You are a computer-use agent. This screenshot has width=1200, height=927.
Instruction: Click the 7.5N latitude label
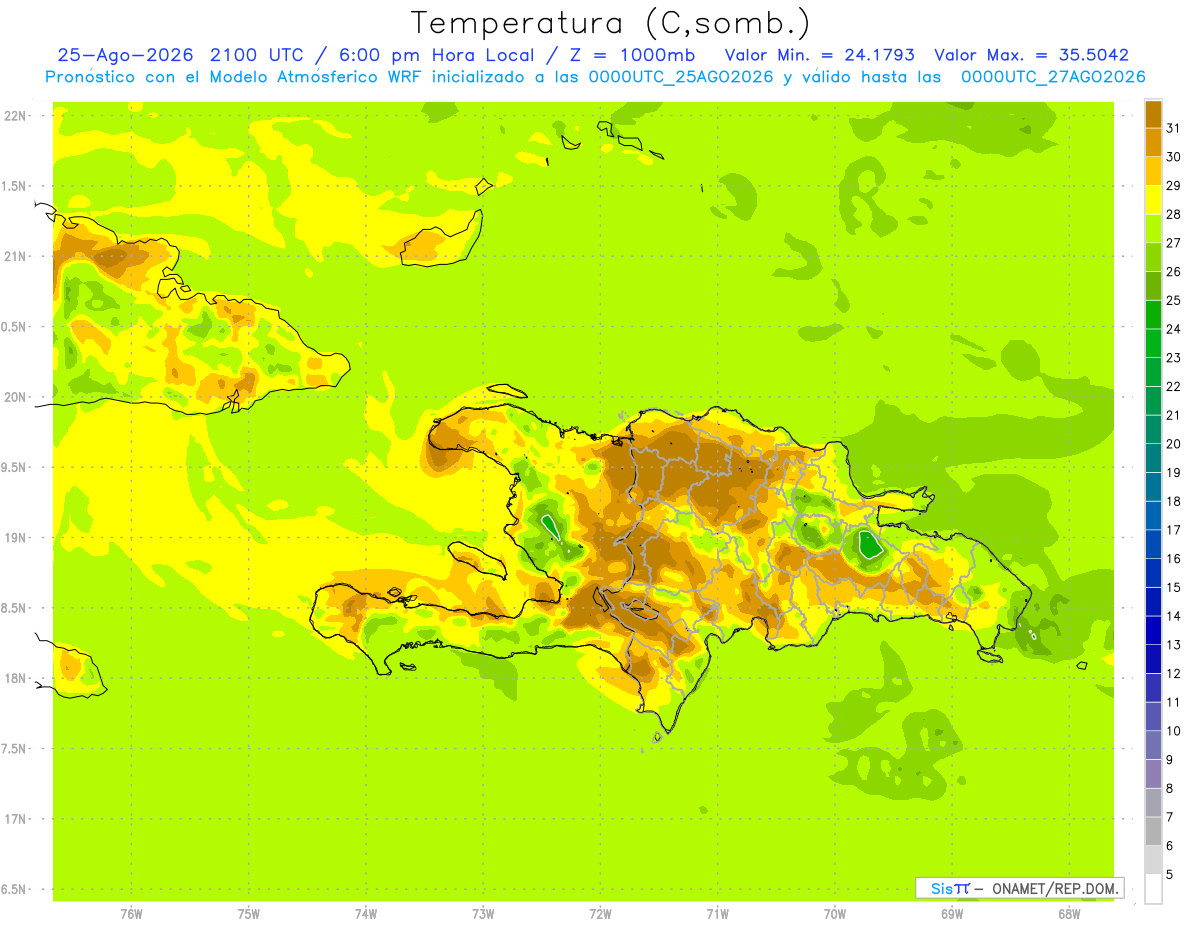coord(15,748)
